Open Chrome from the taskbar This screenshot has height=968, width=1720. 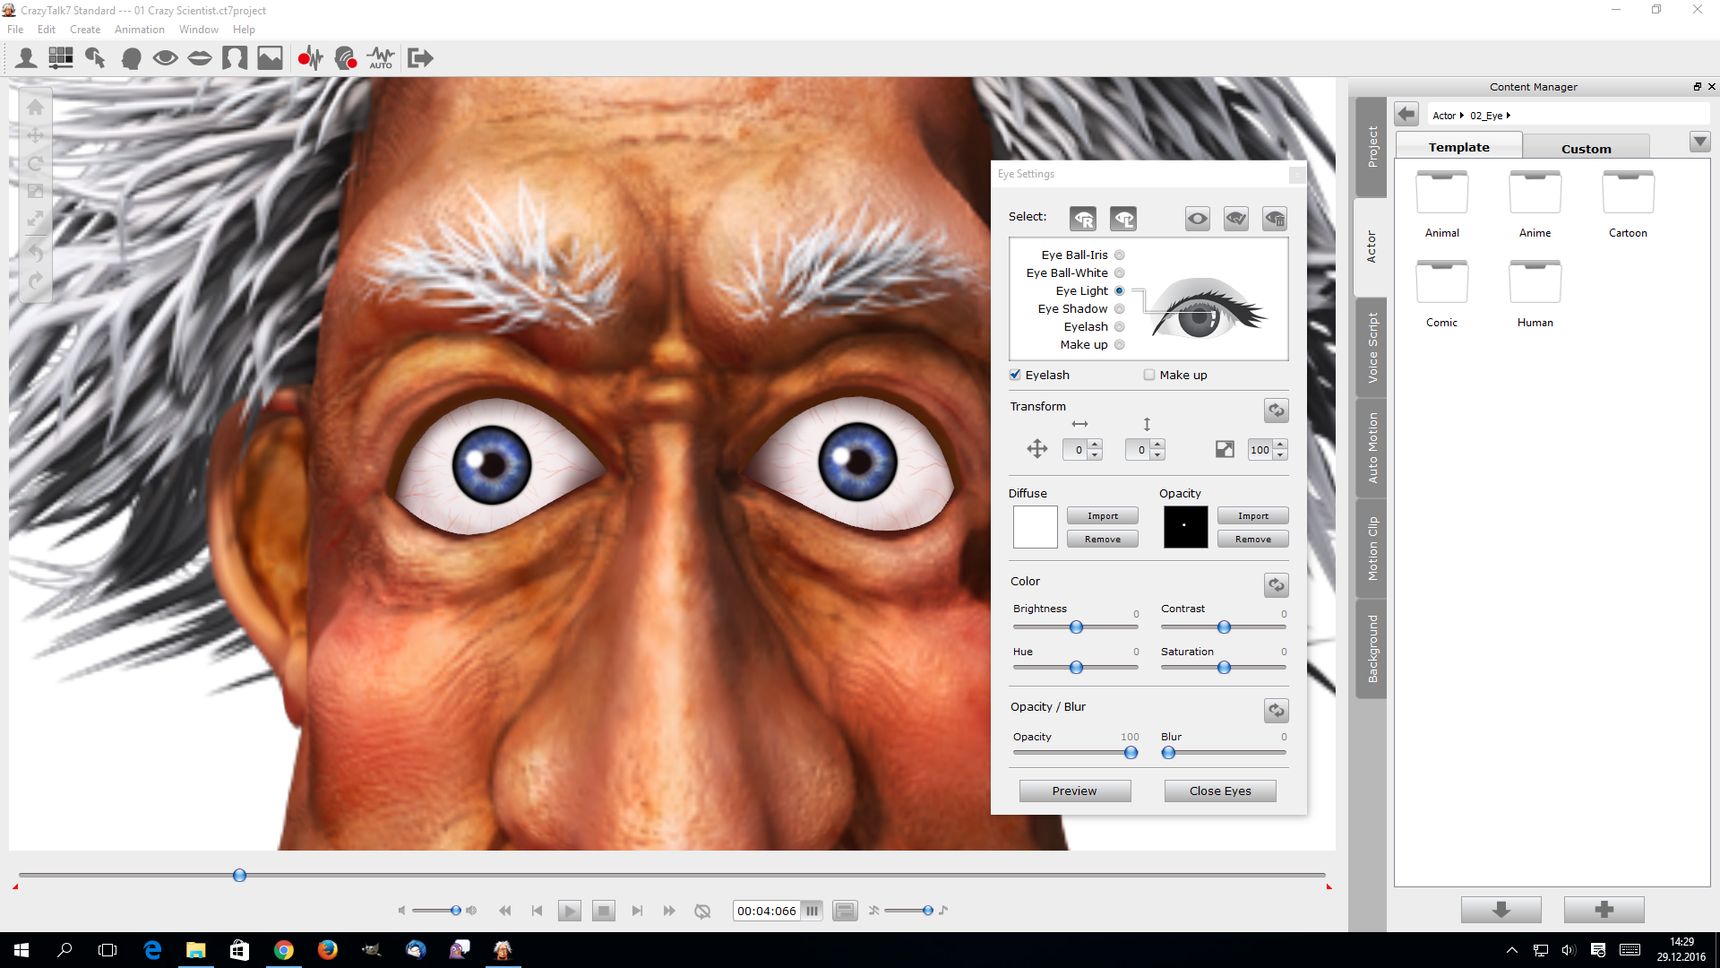284,950
